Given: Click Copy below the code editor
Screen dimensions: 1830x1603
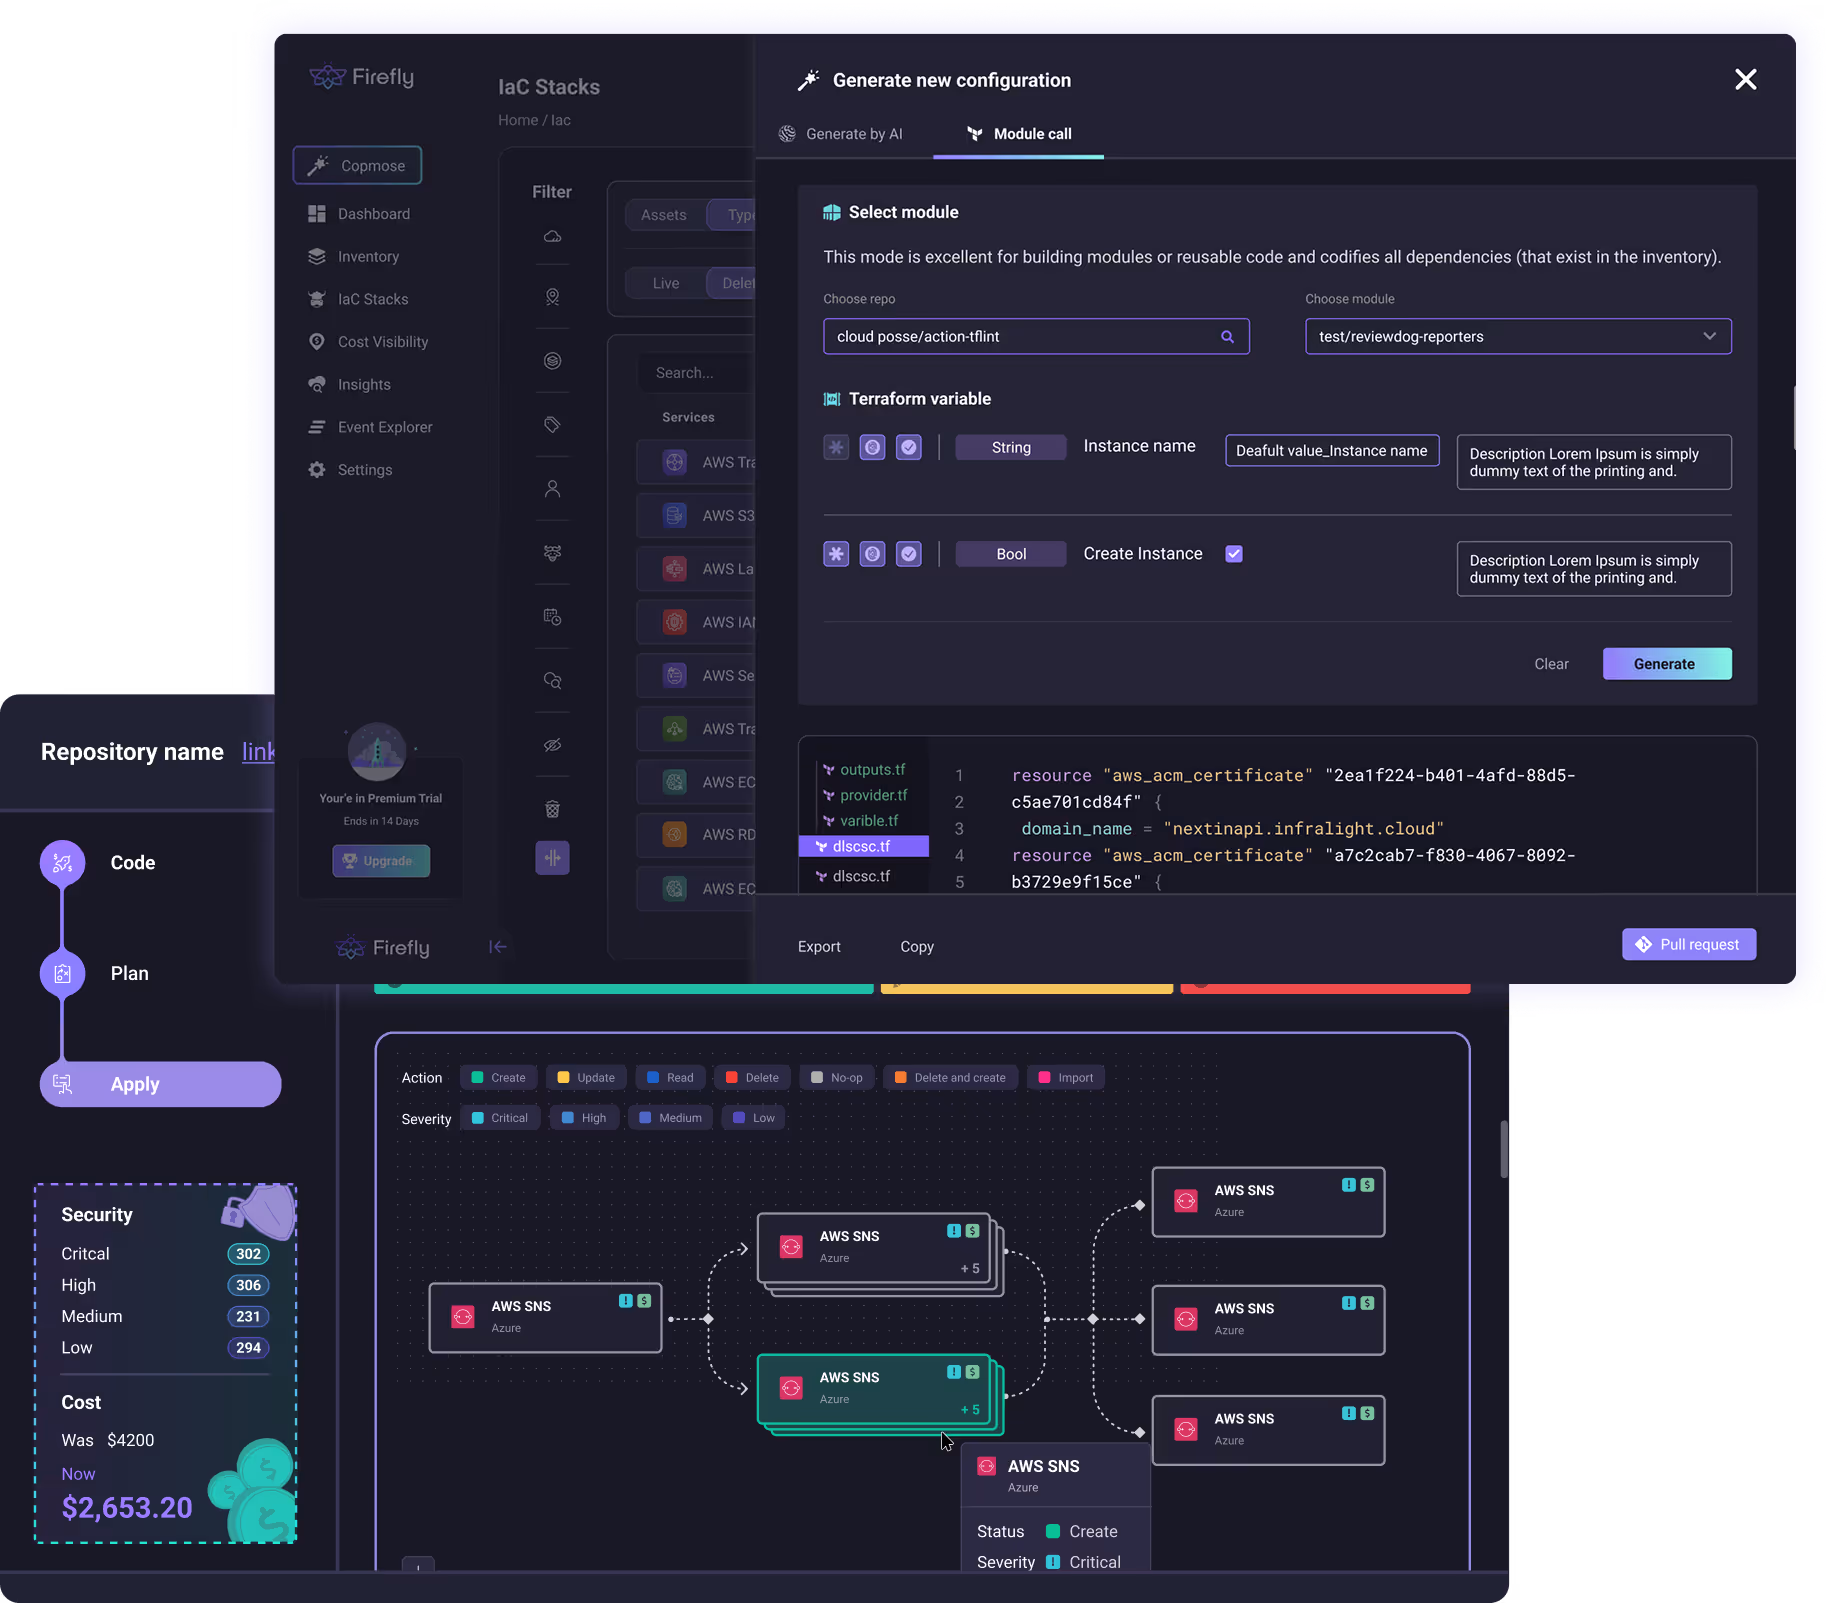Looking at the screenshot, I should click(x=917, y=947).
